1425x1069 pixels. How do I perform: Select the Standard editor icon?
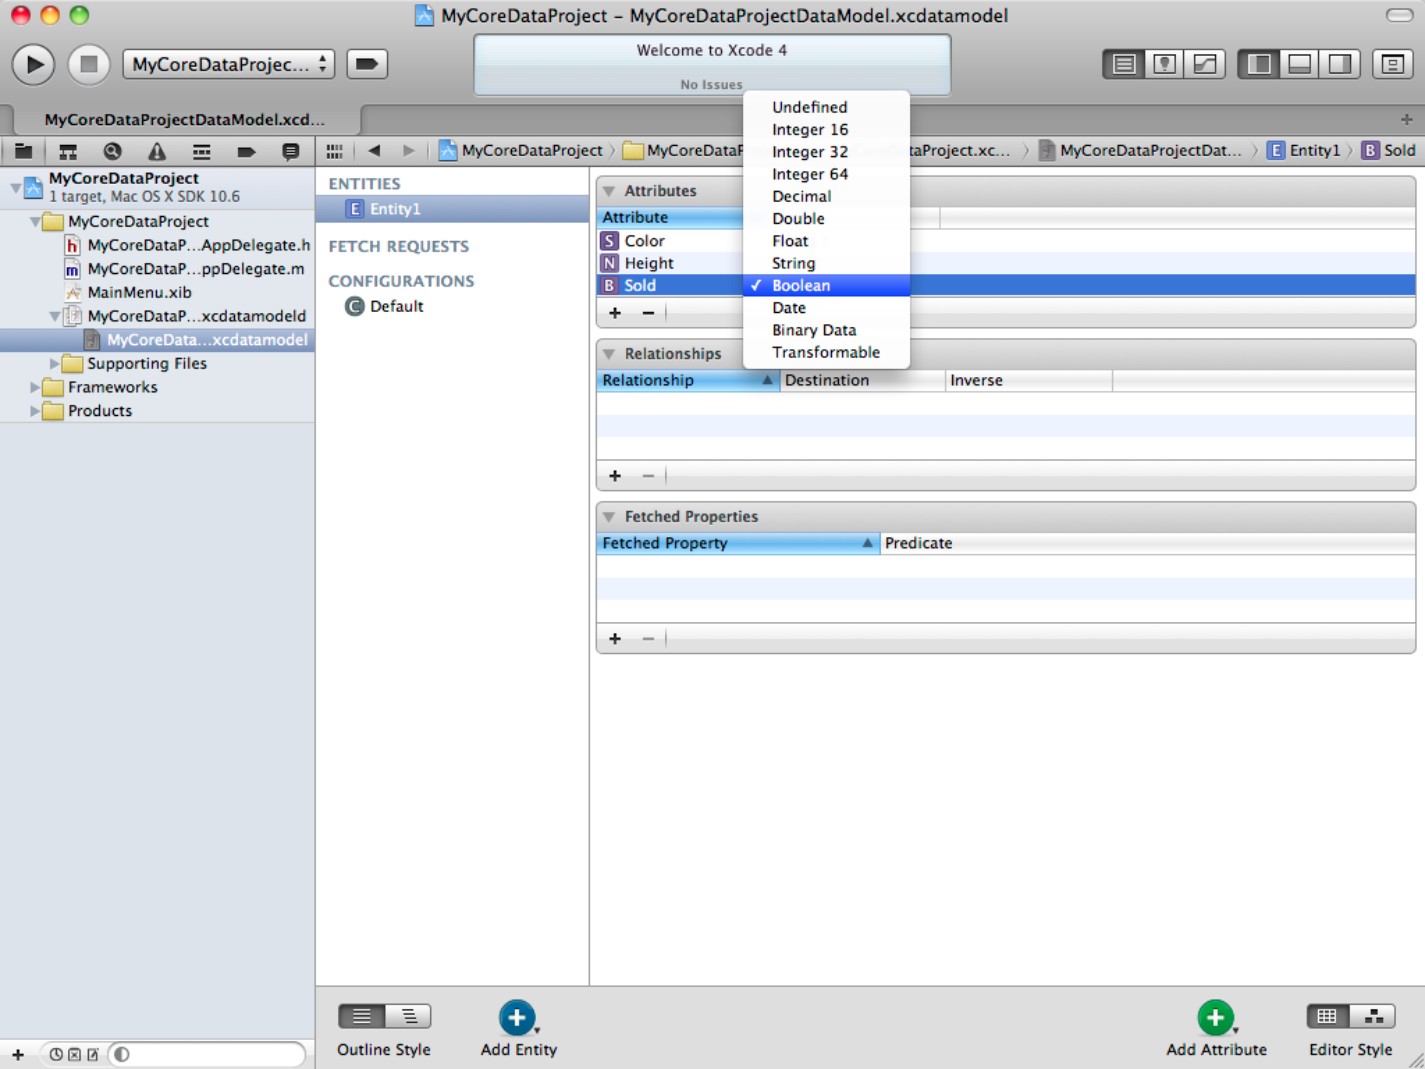pos(1123,64)
